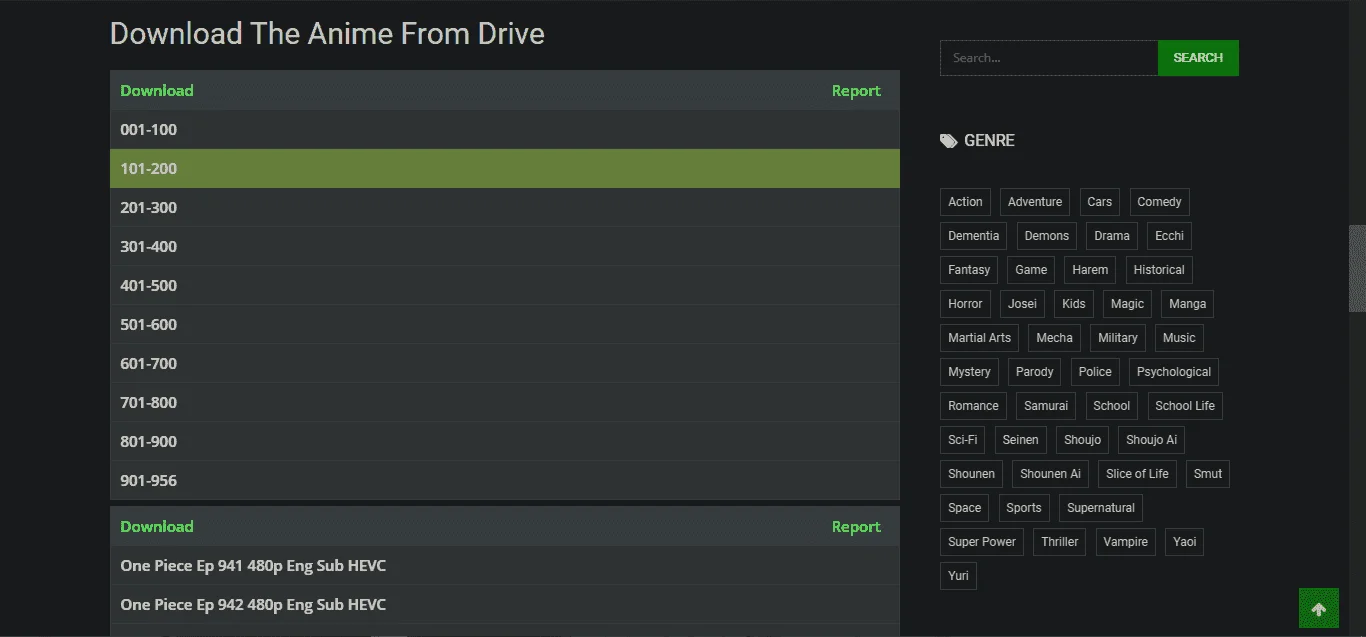Viewport: 1366px width, 637px height.
Task: Select the Ecchi genre tag
Action: coord(1169,236)
